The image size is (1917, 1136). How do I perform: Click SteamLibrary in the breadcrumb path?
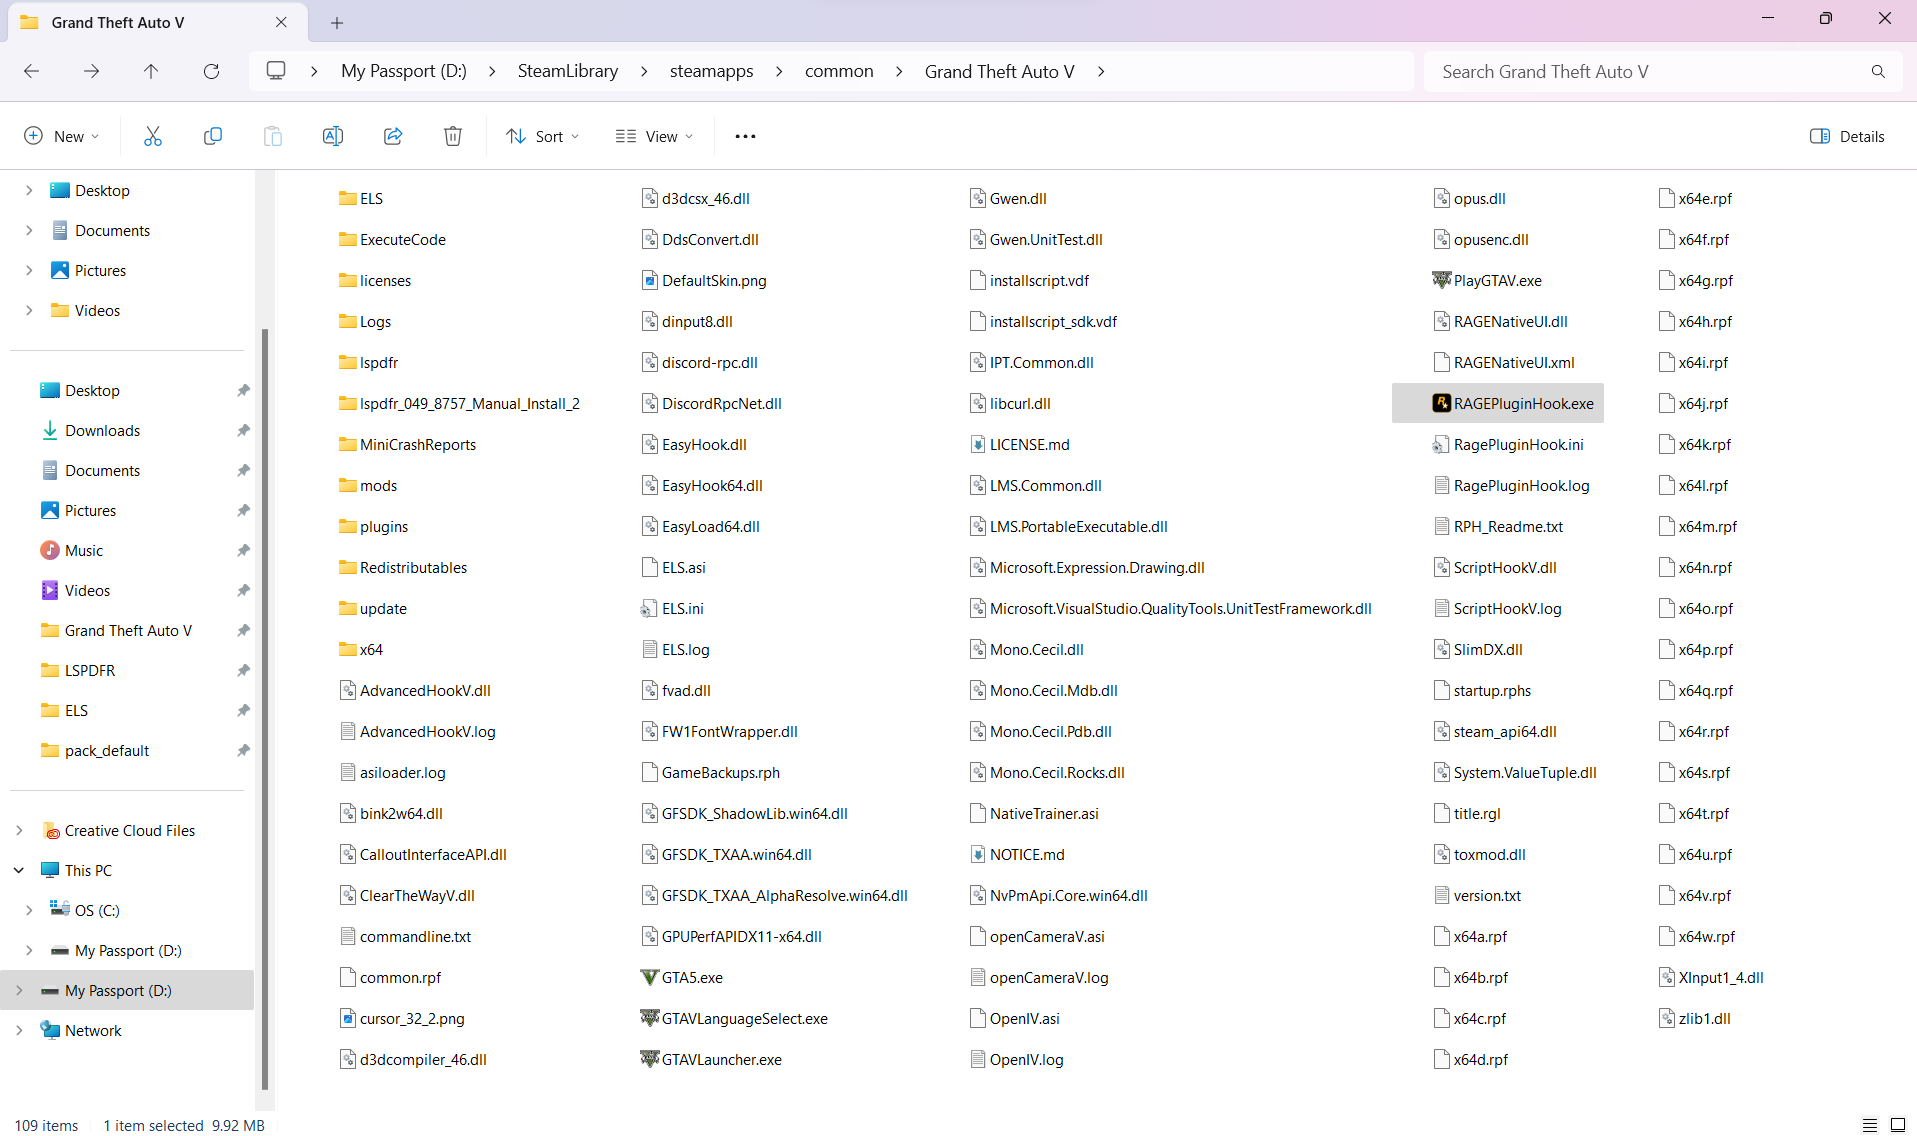[568, 71]
